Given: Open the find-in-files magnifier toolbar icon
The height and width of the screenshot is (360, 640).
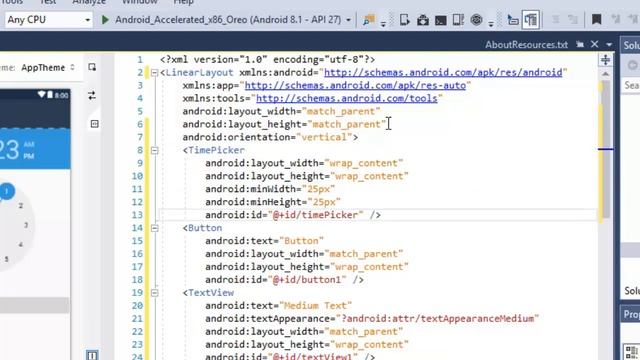Looking at the screenshot, I should pos(369,20).
